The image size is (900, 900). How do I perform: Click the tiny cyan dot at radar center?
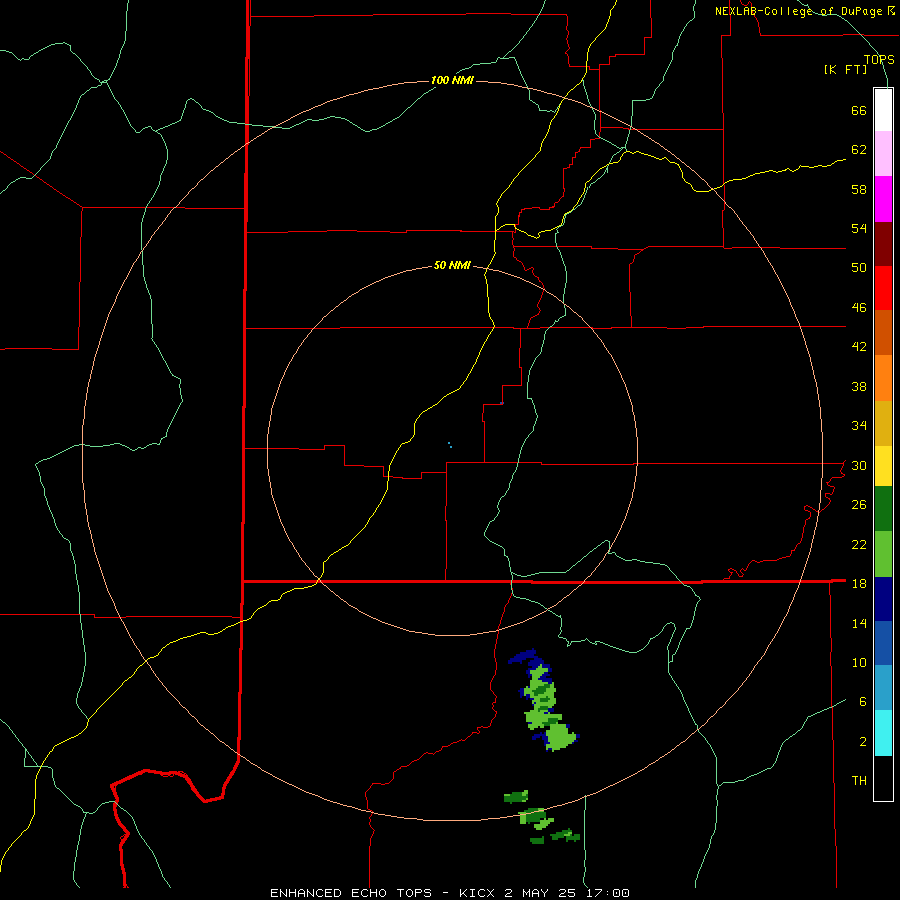coord(450,445)
